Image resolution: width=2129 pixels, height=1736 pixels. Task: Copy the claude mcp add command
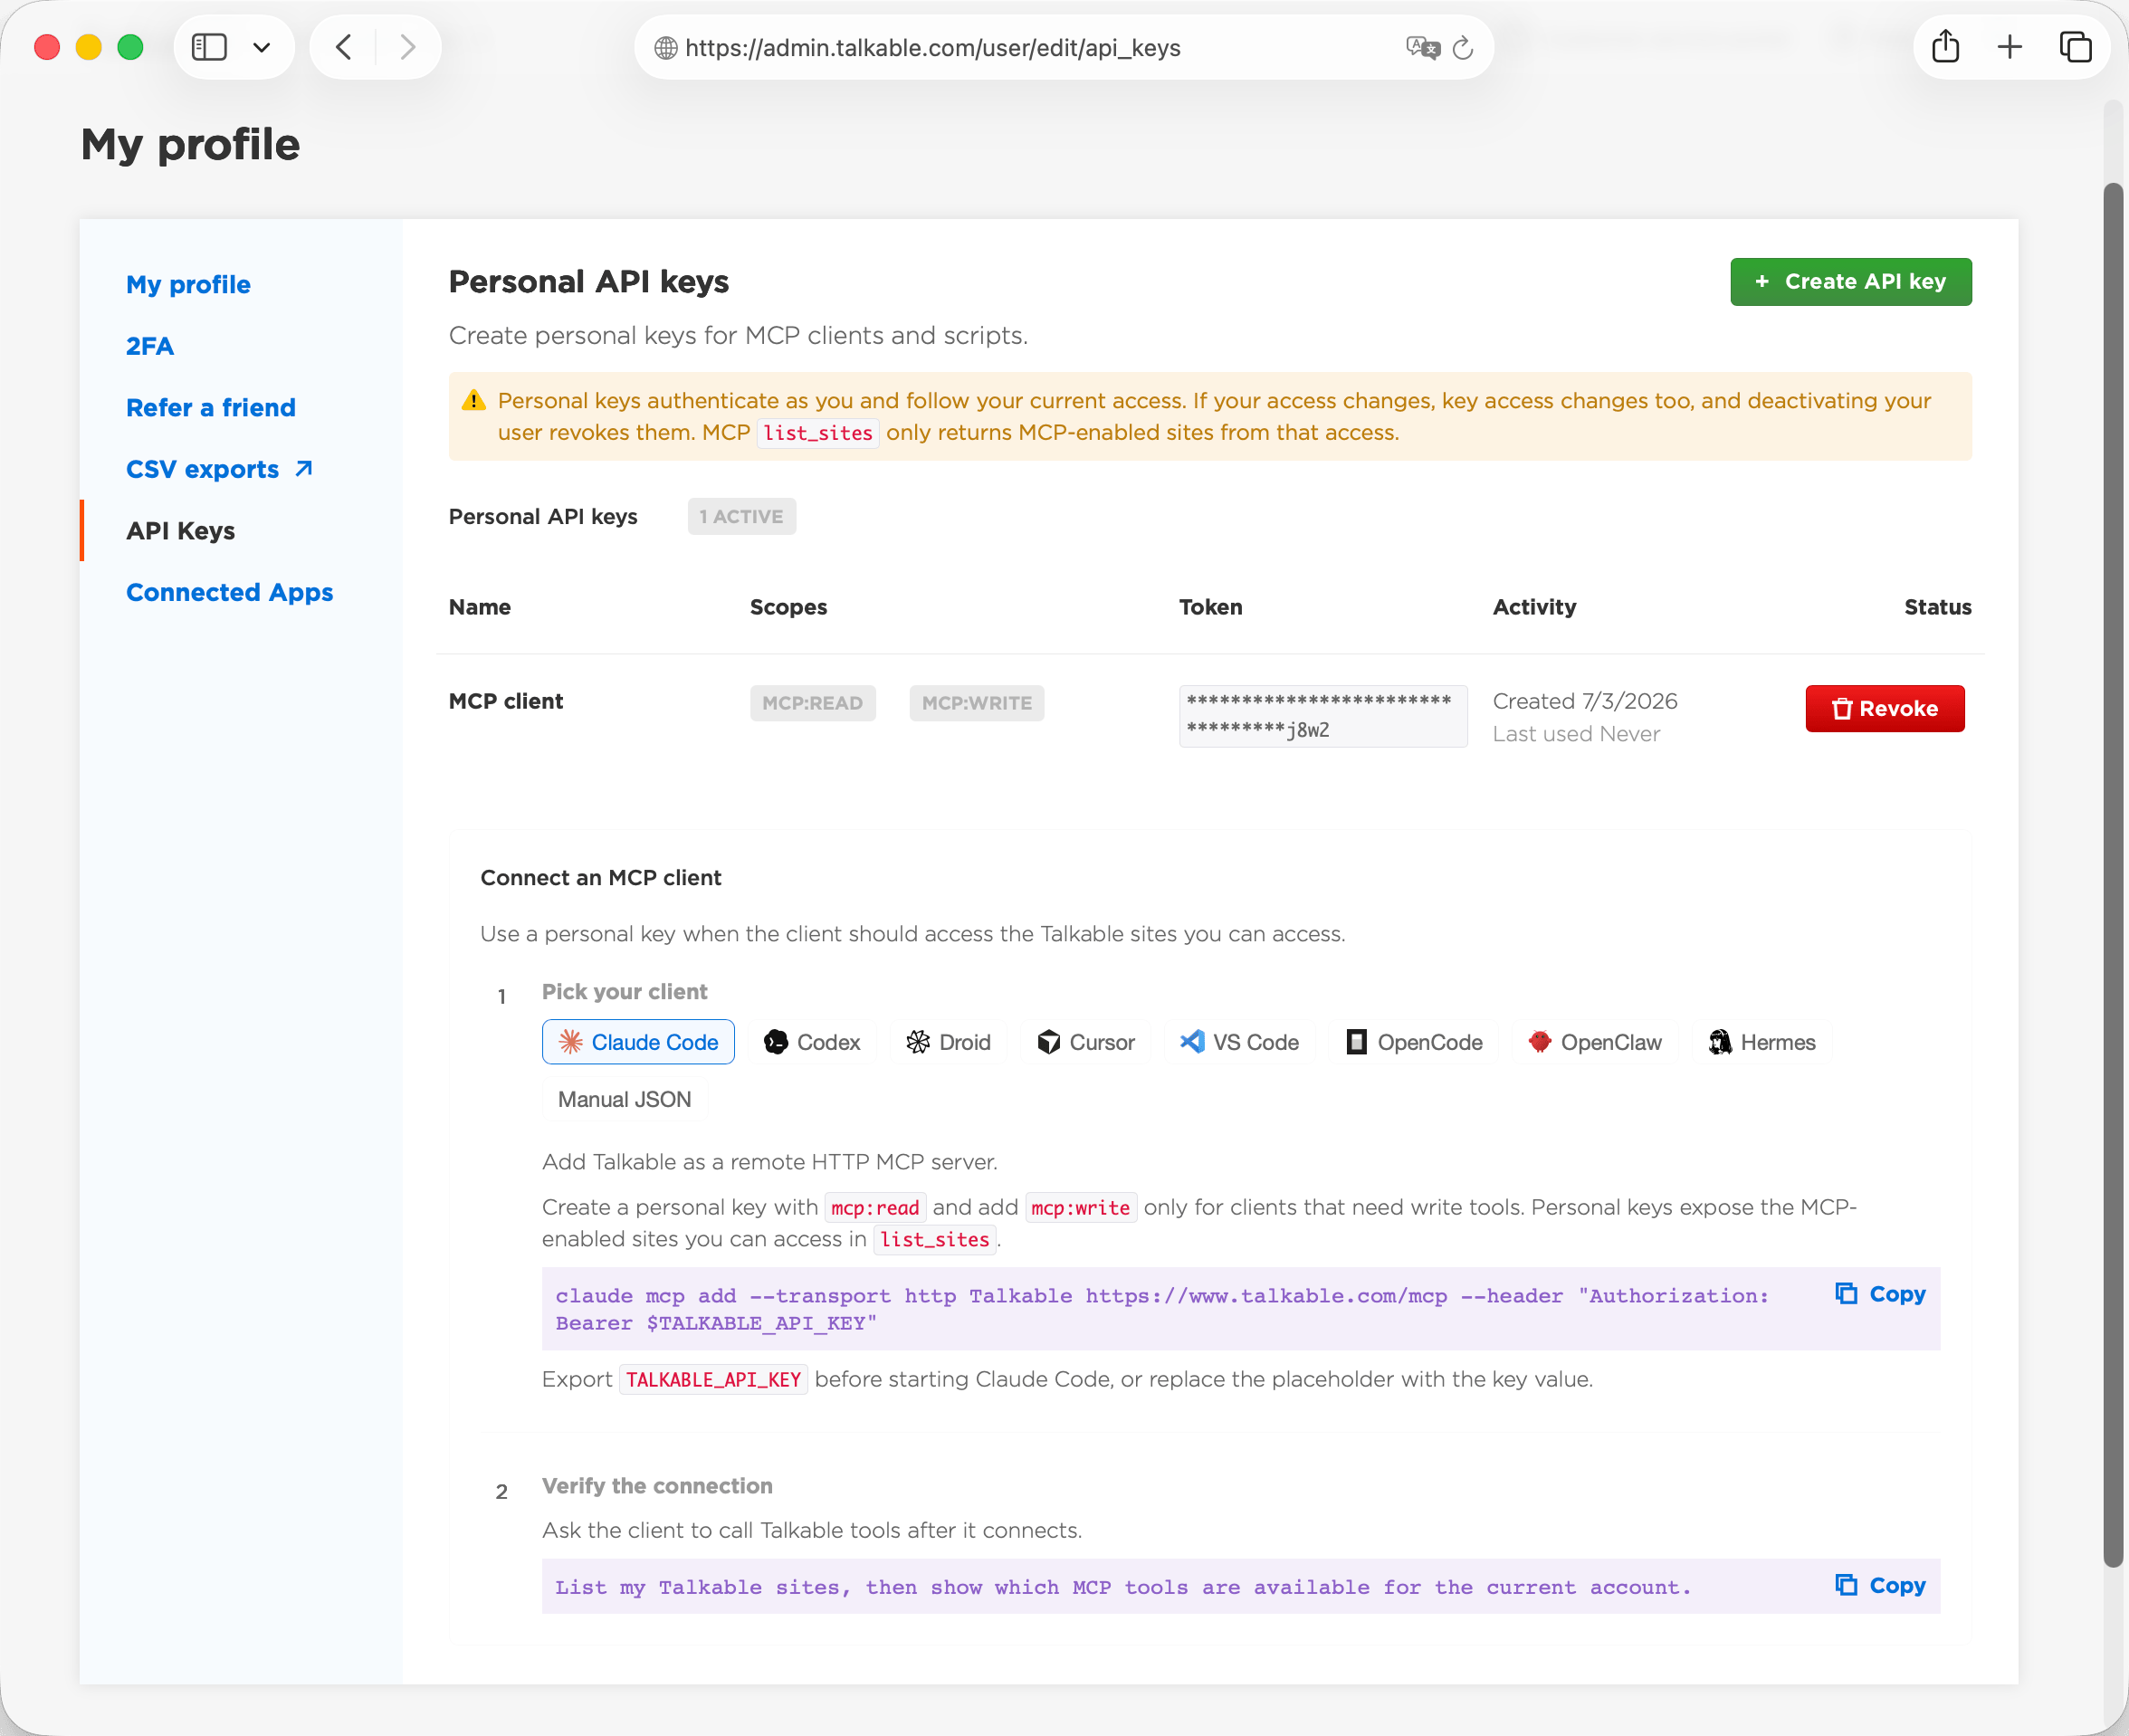(1880, 1293)
